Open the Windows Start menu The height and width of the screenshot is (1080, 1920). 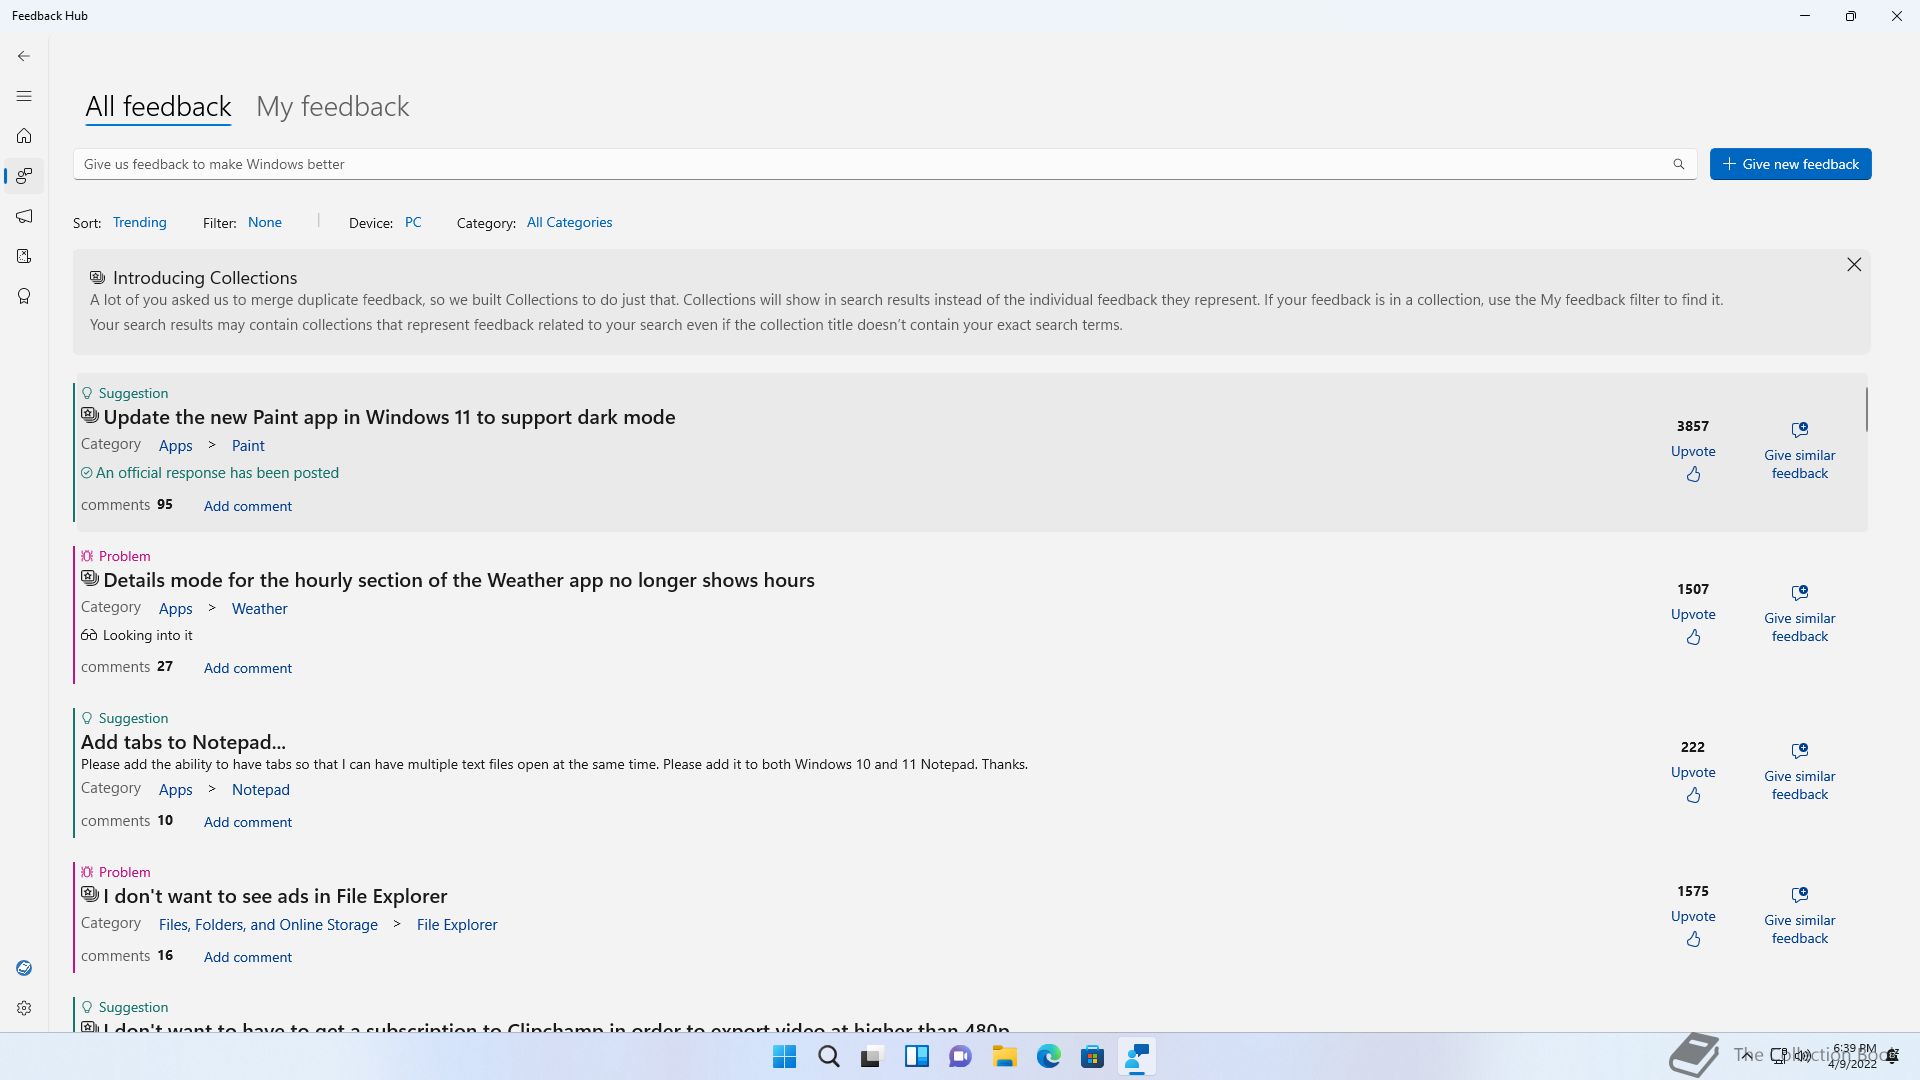(x=785, y=1056)
